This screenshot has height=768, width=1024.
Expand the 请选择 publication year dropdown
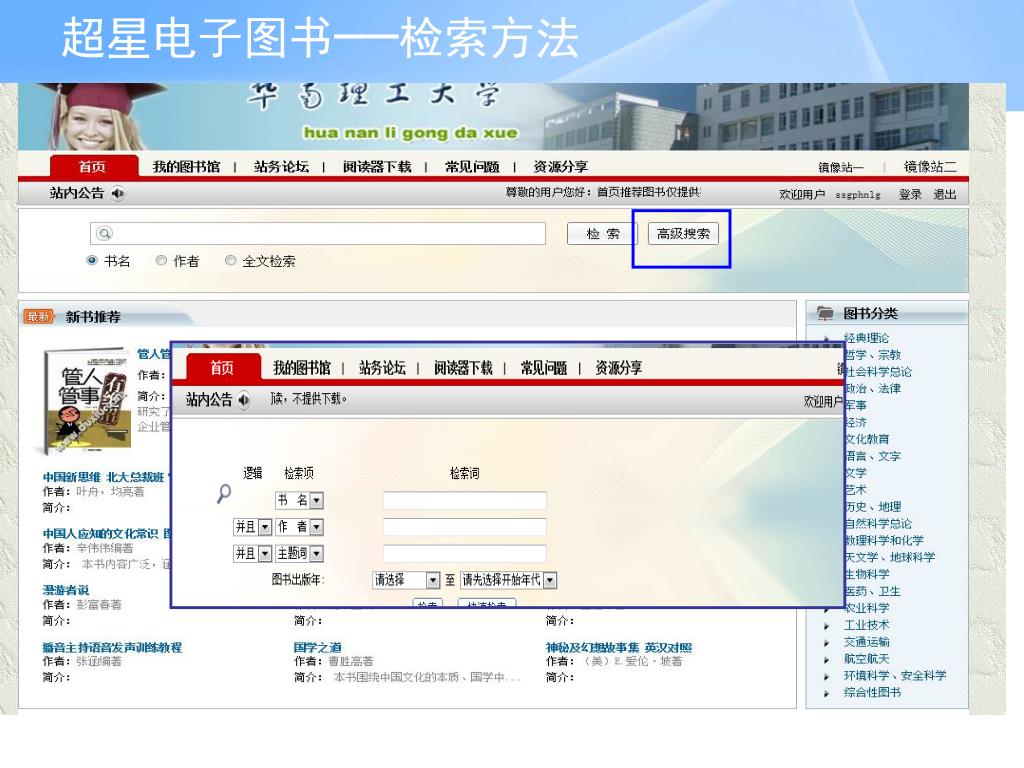(433, 580)
